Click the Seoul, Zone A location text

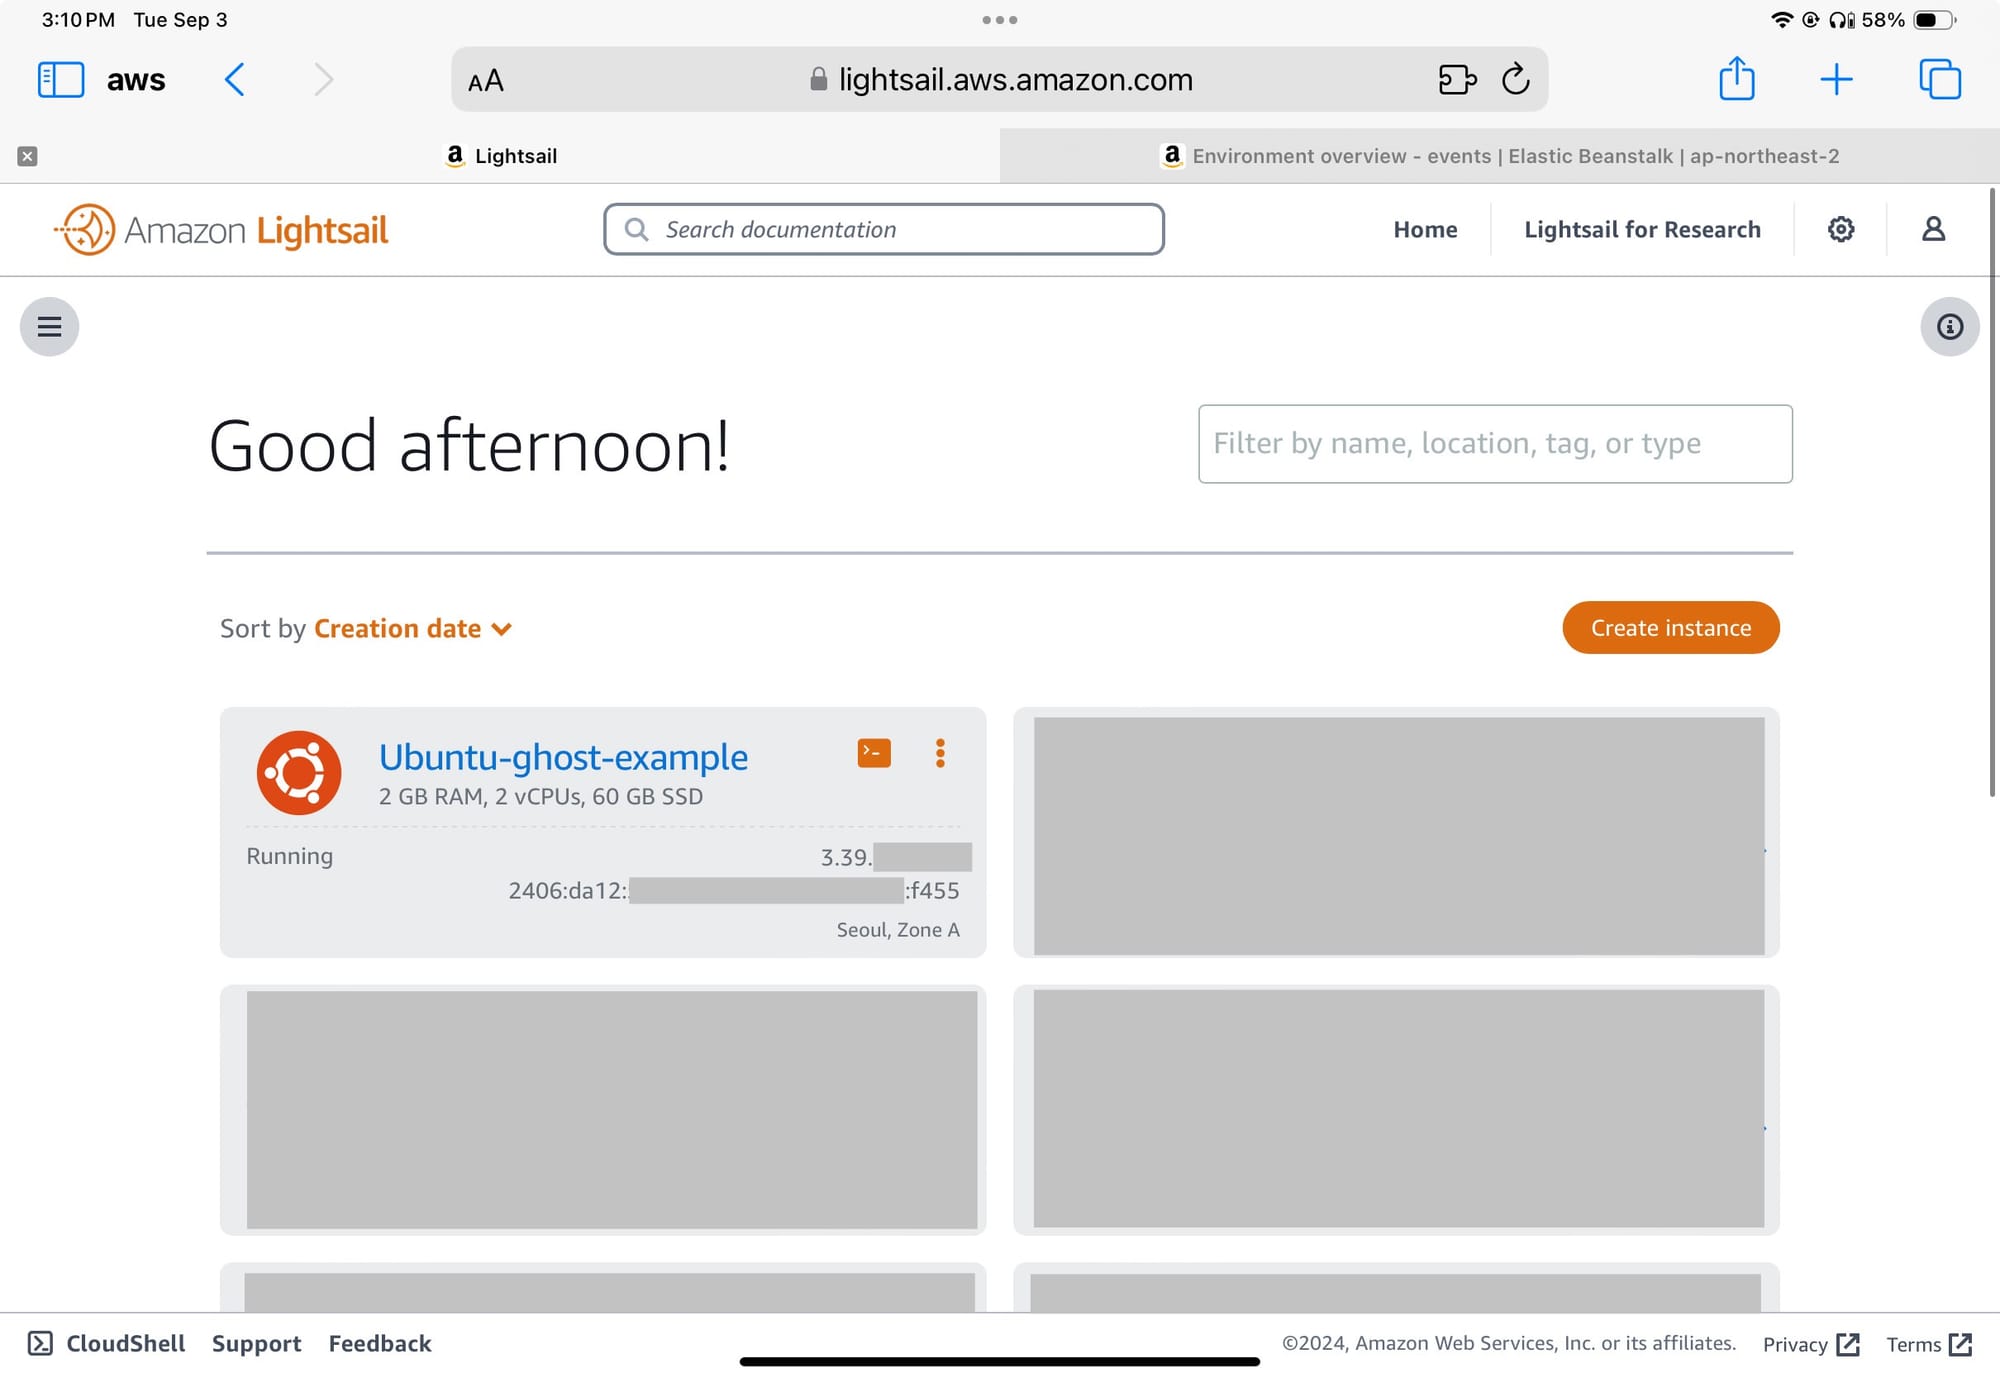(898, 930)
